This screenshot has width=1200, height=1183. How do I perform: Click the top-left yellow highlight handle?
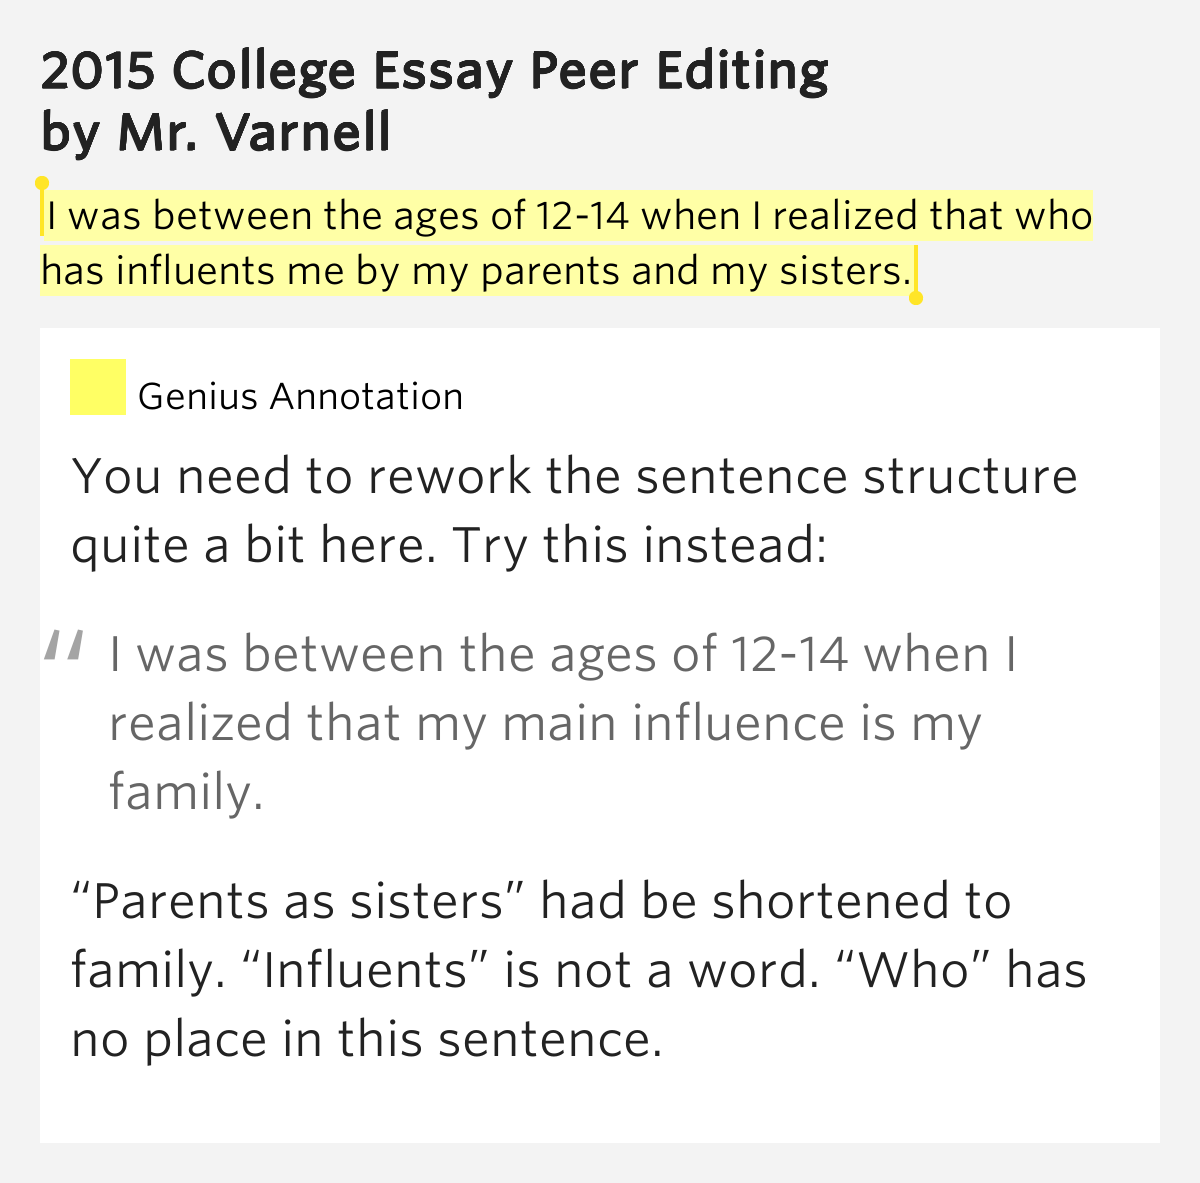[42, 184]
